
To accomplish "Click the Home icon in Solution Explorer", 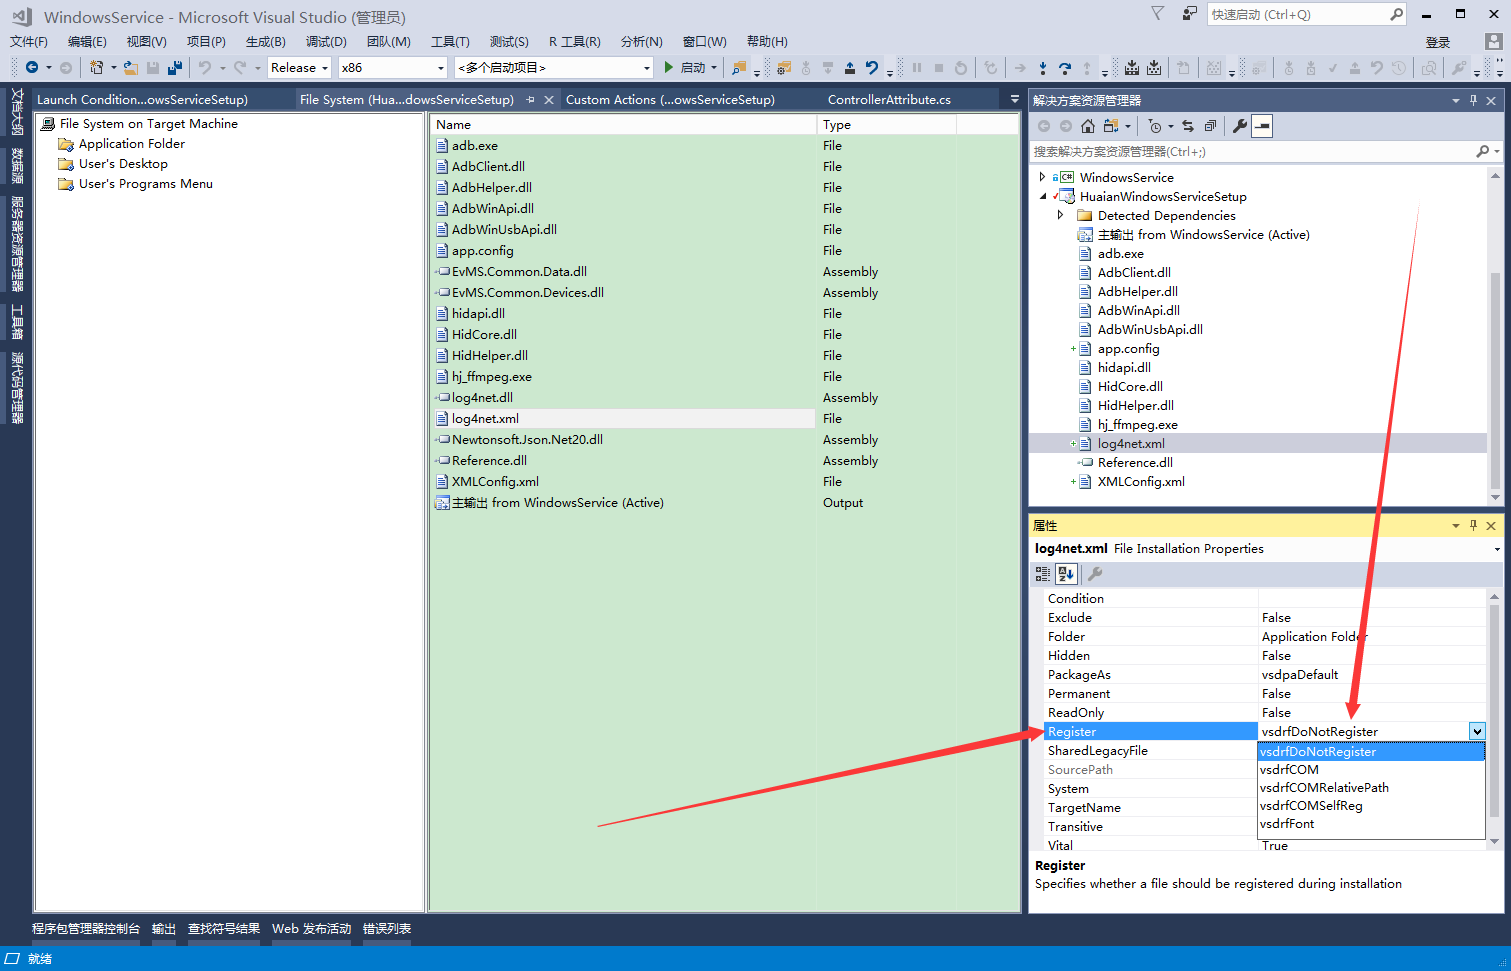I will [1088, 126].
